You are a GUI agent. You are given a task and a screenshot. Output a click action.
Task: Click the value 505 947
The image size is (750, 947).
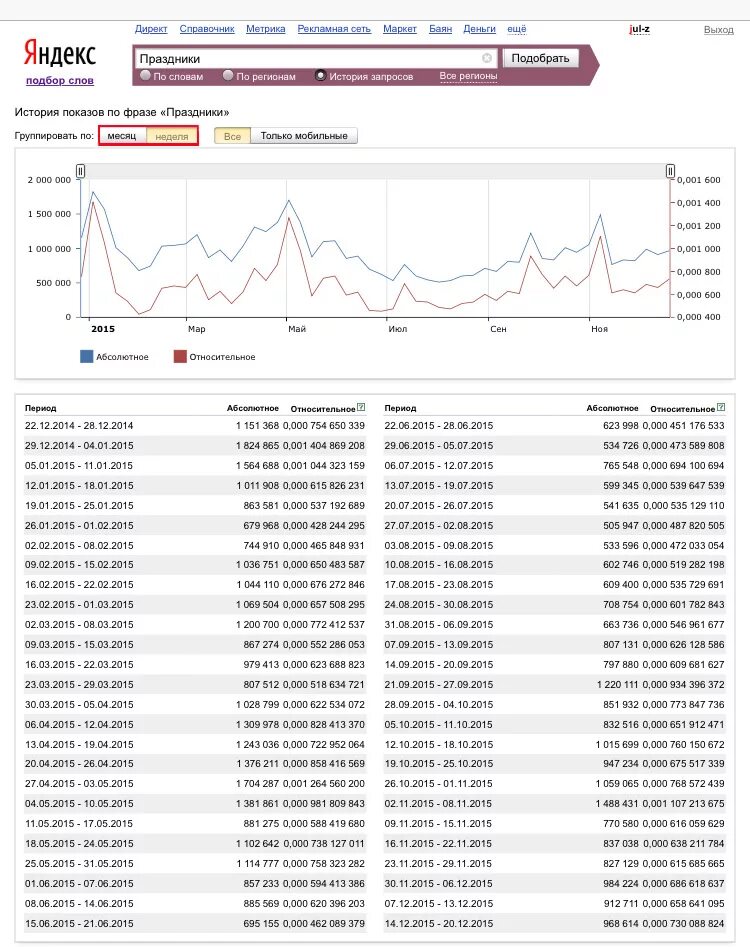pyautogui.click(x=621, y=525)
